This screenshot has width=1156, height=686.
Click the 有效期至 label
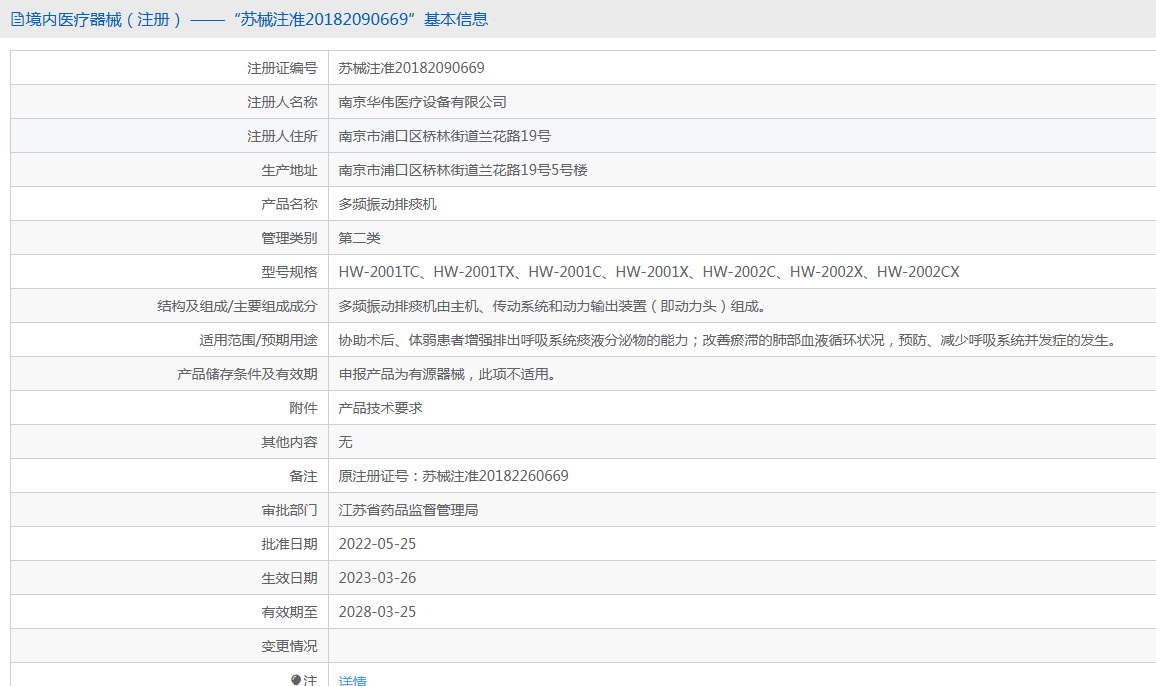[x=289, y=611]
